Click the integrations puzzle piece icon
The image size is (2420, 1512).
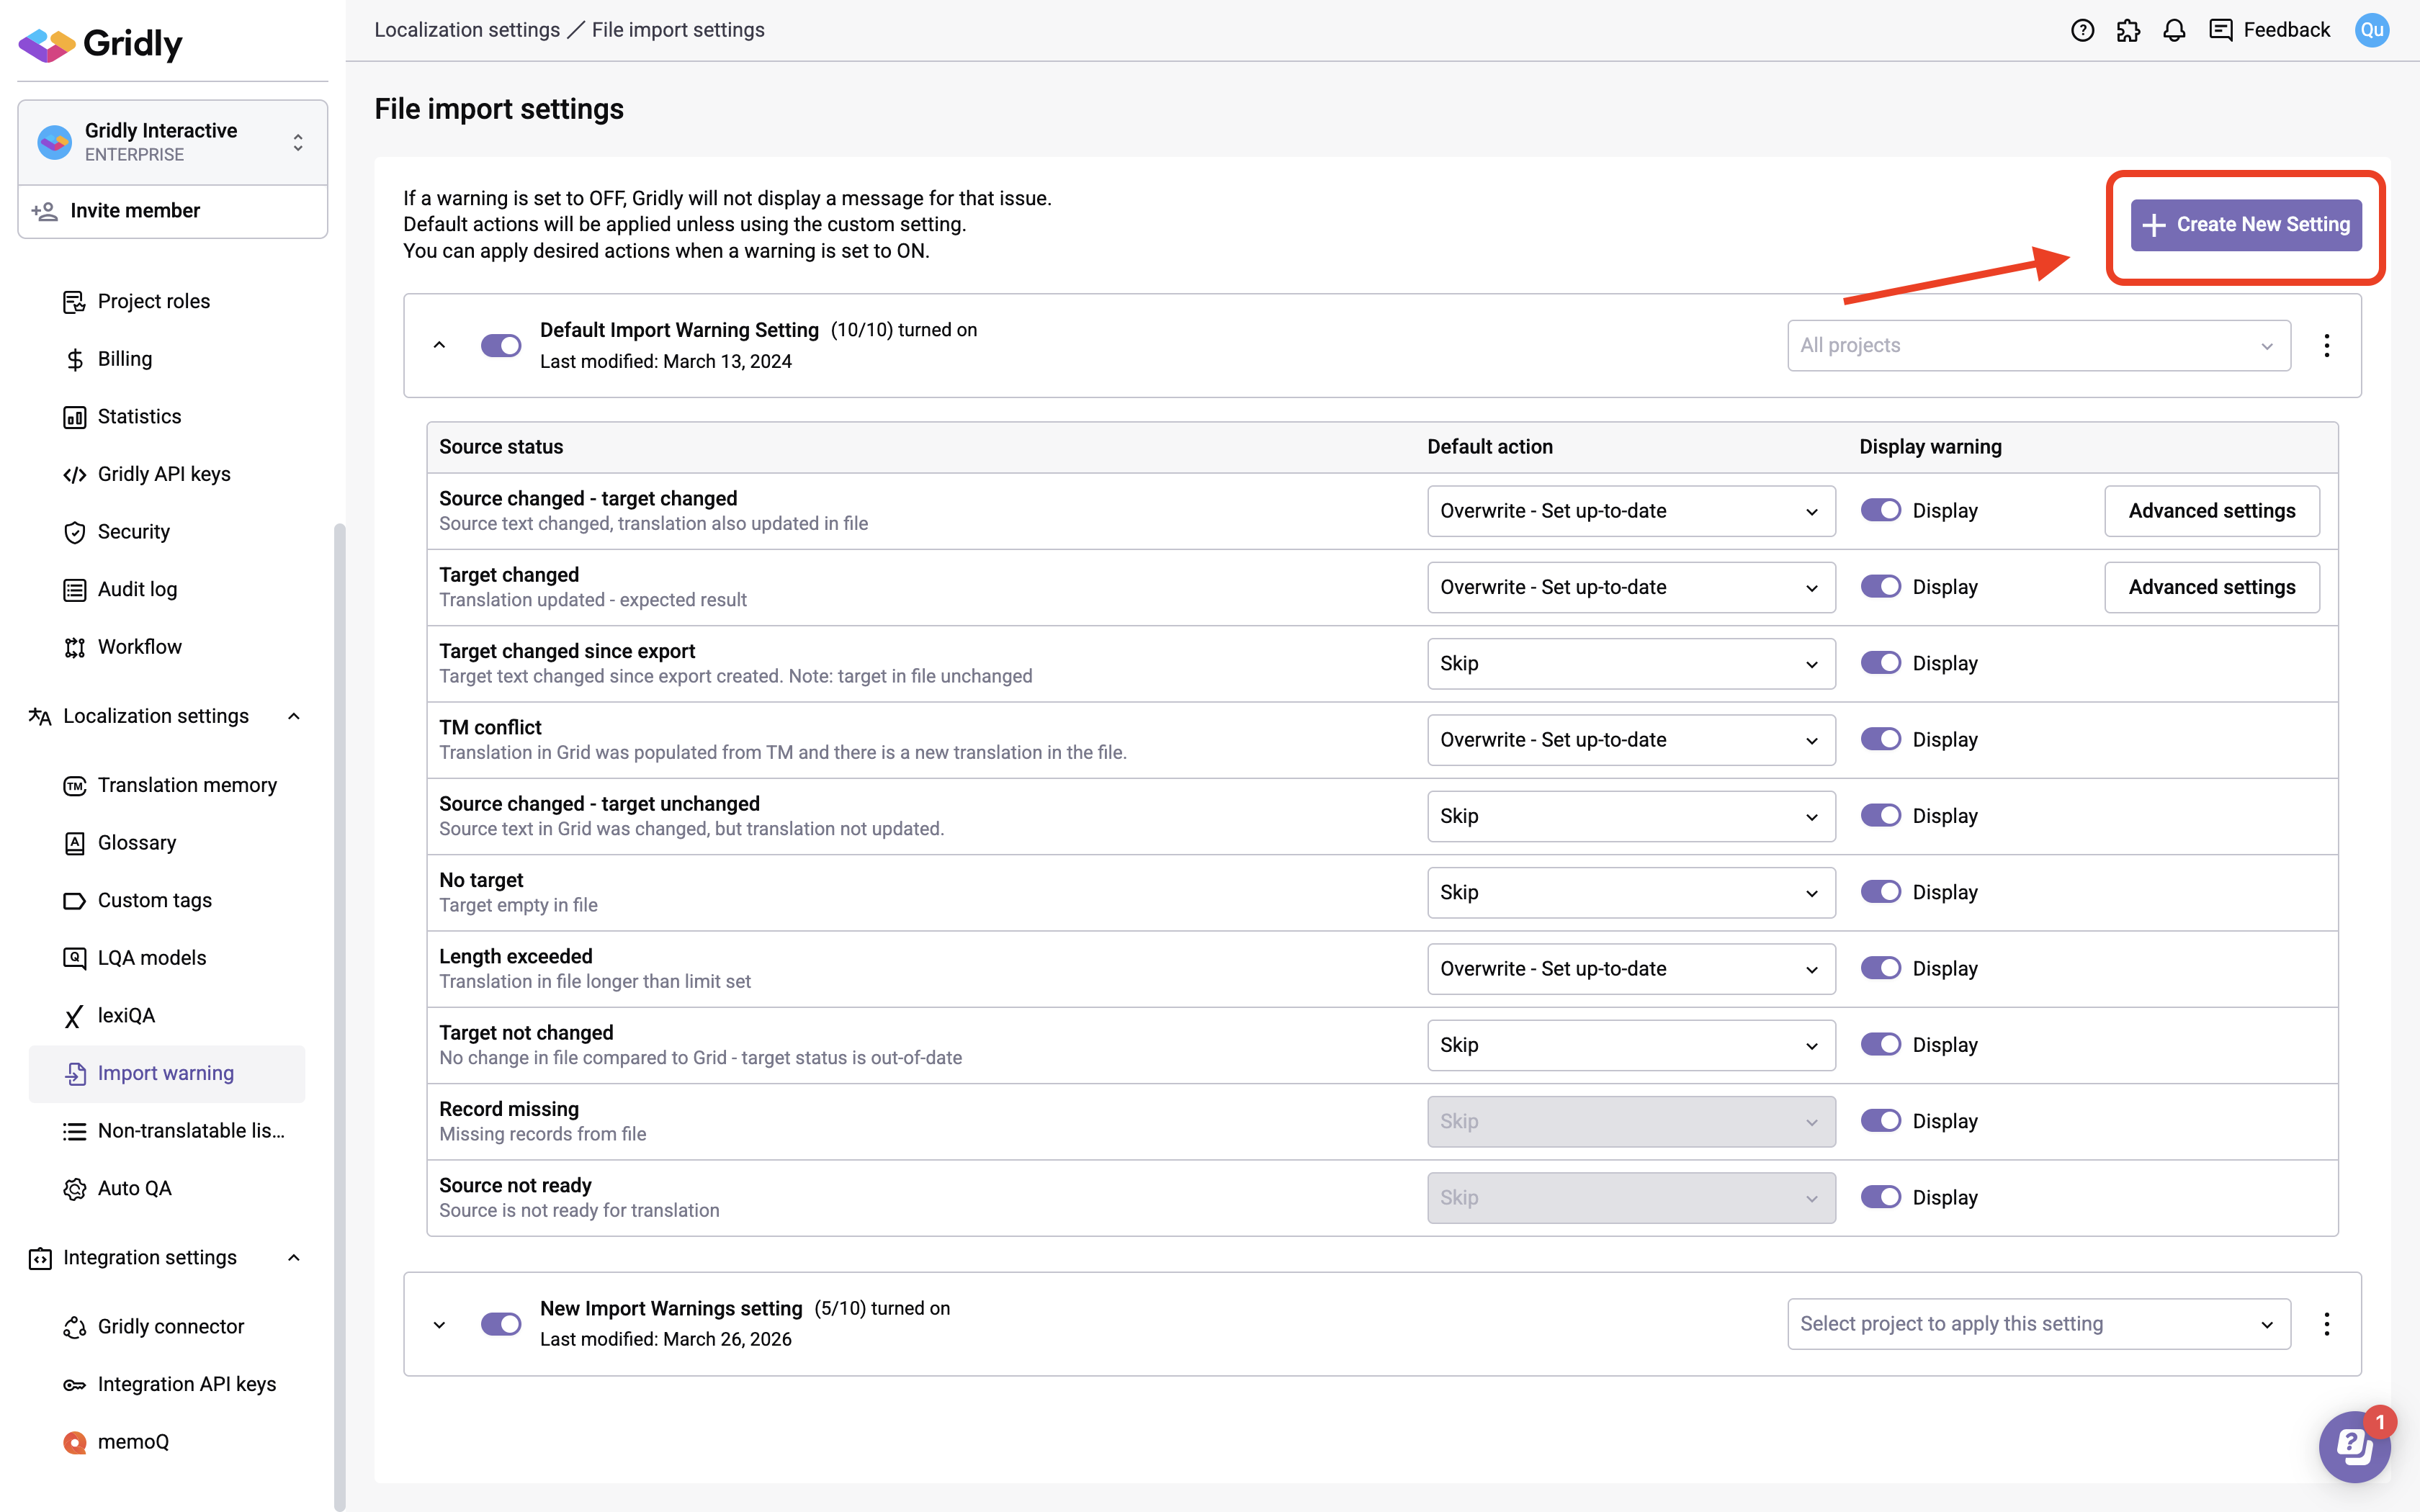pos(2128,30)
